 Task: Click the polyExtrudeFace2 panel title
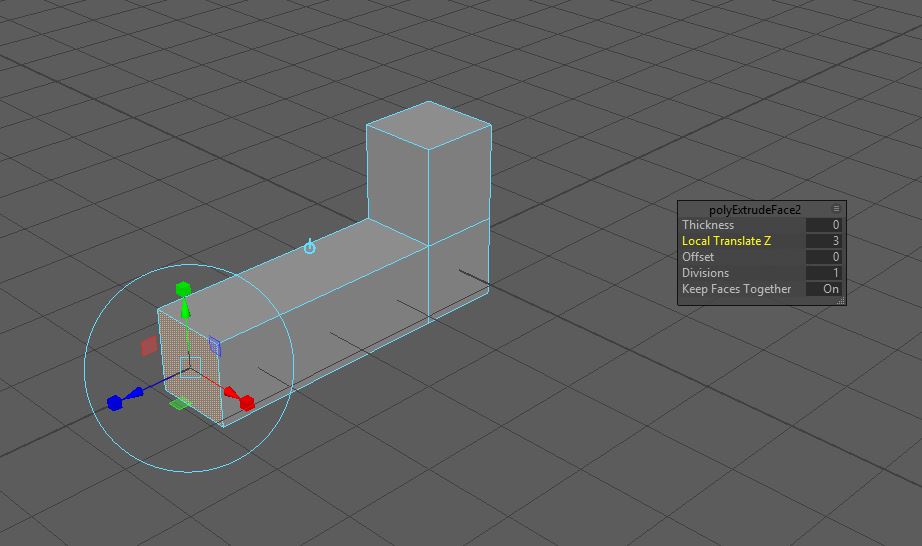[x=754, y=210]
